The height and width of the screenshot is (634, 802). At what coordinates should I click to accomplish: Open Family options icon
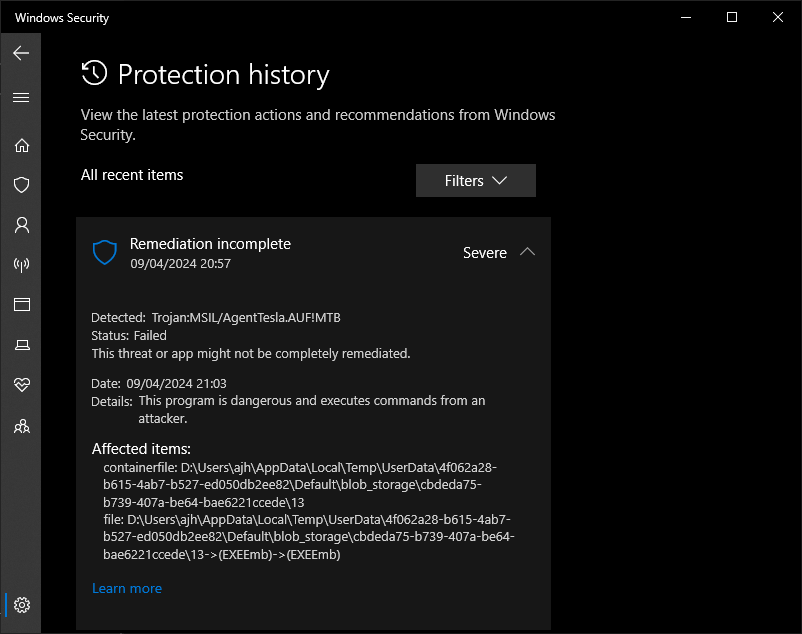point(21,425)
